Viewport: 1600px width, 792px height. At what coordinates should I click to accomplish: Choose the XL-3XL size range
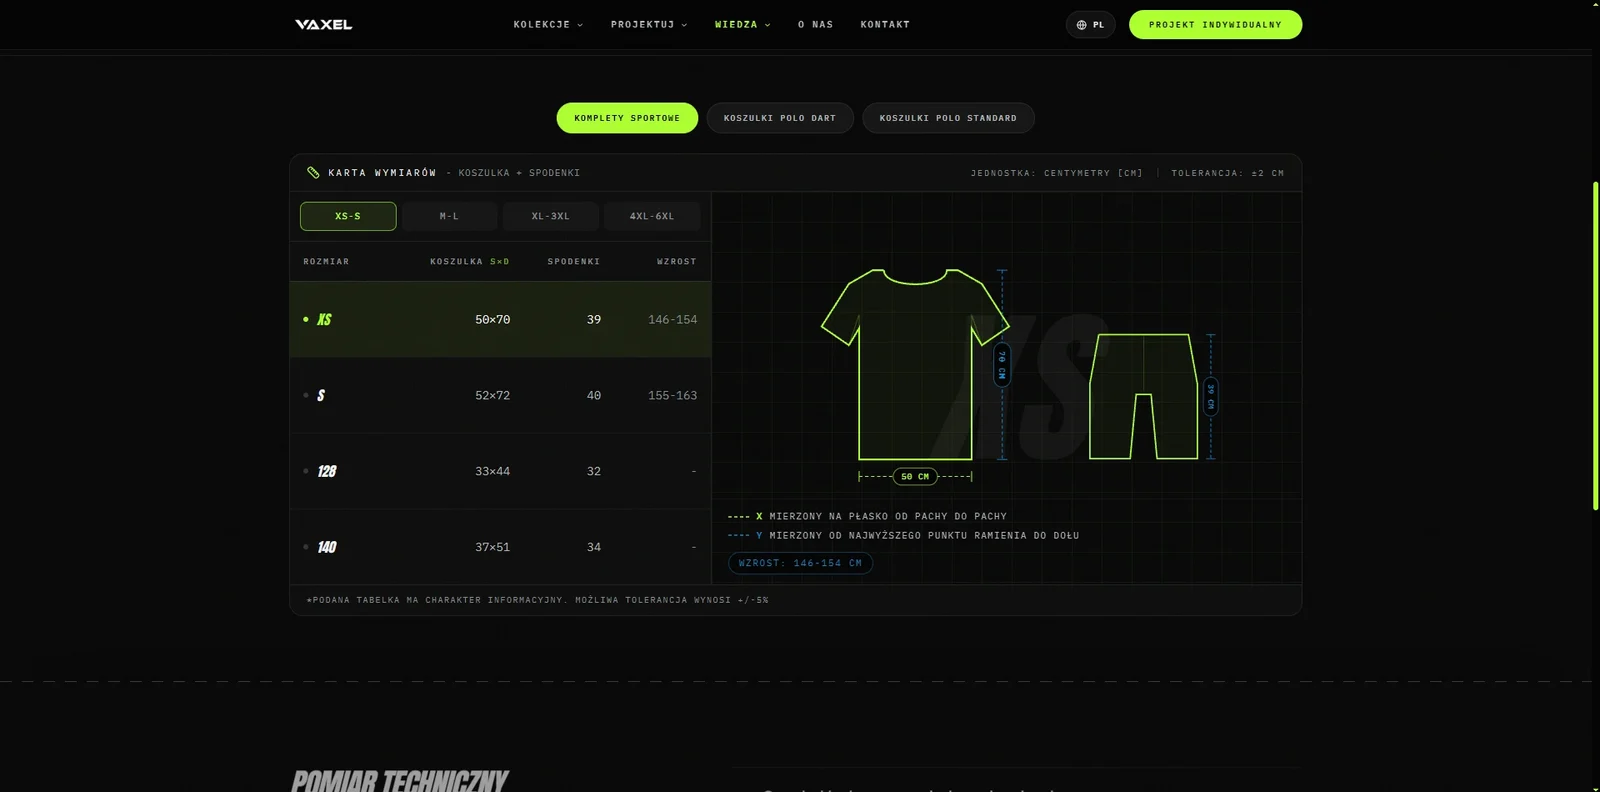pos(550,216)
